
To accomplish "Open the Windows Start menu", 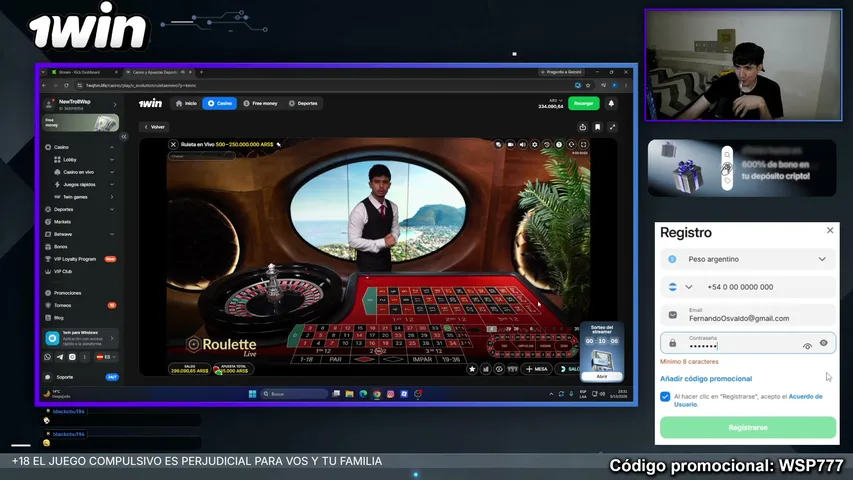I will click(x=252, y=393).
